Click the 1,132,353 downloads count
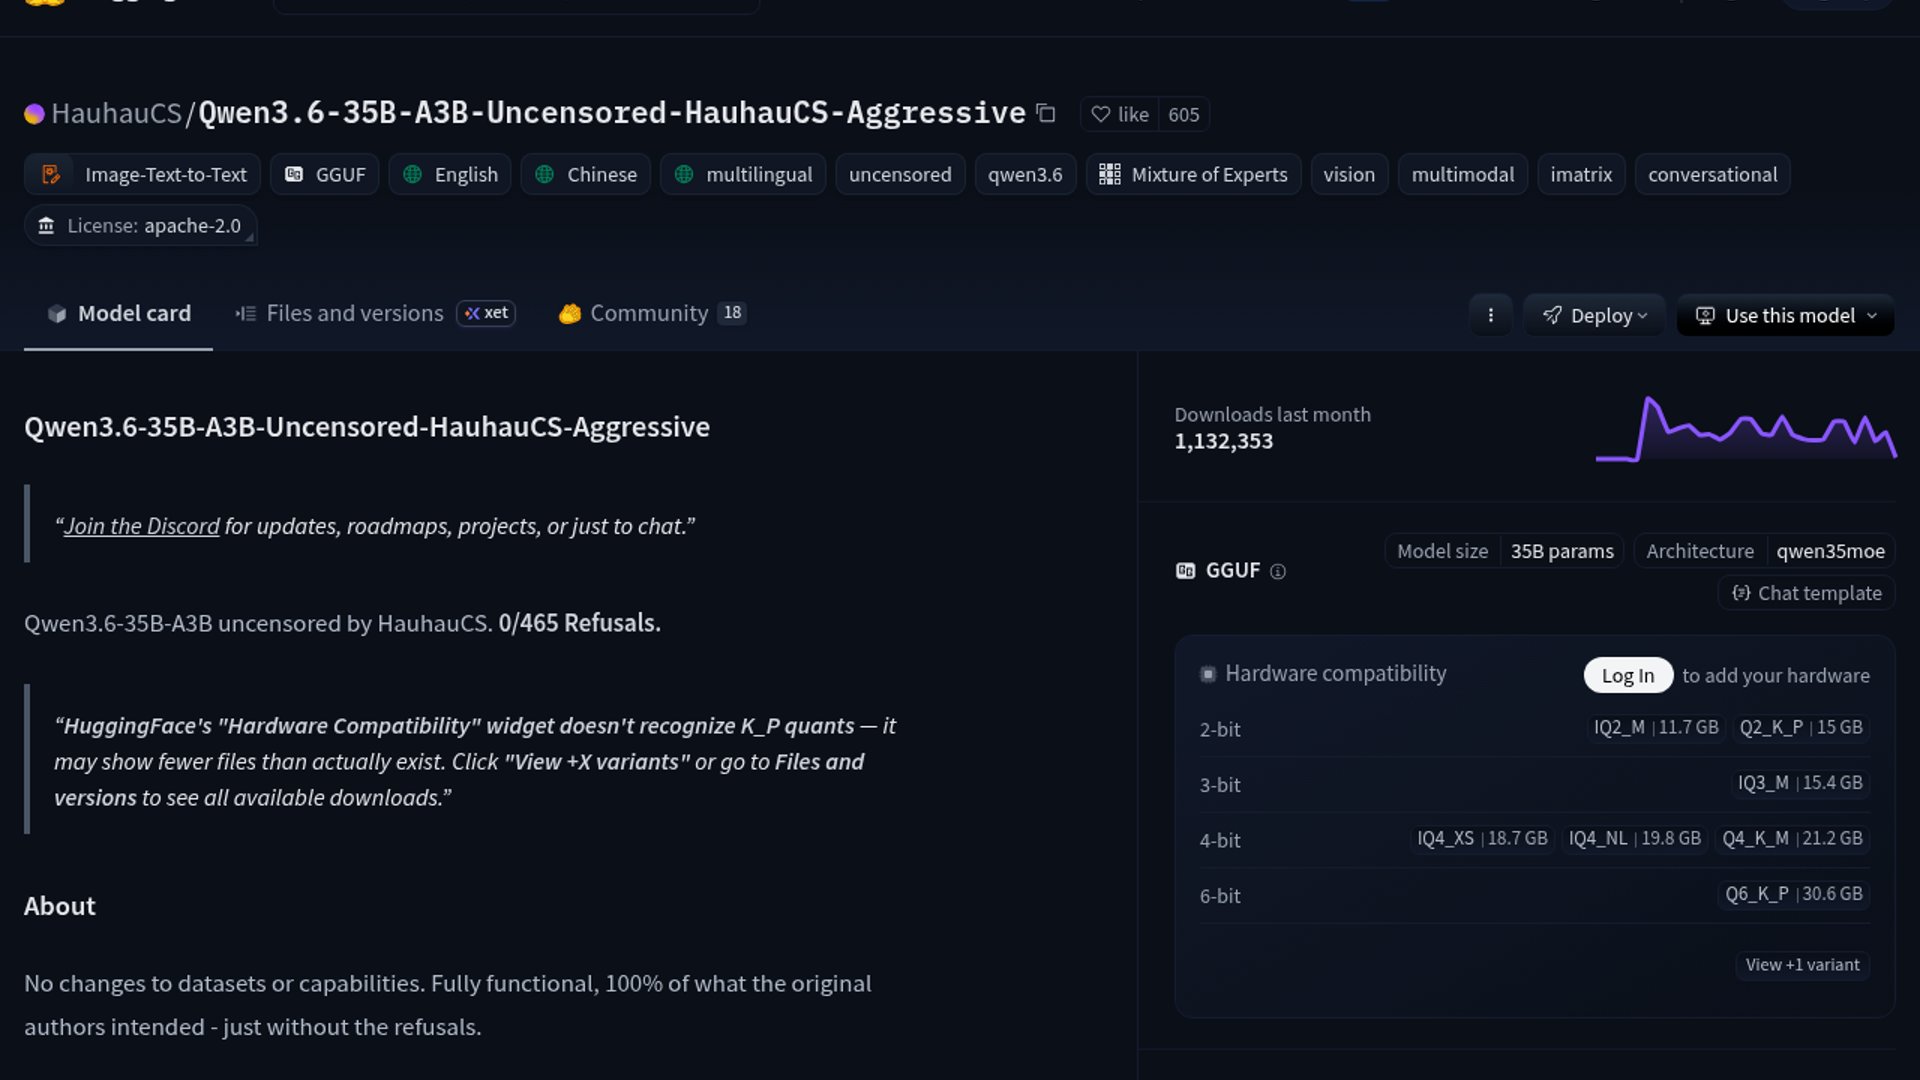This screenshot has height=1080, width=1920. 1224,441
